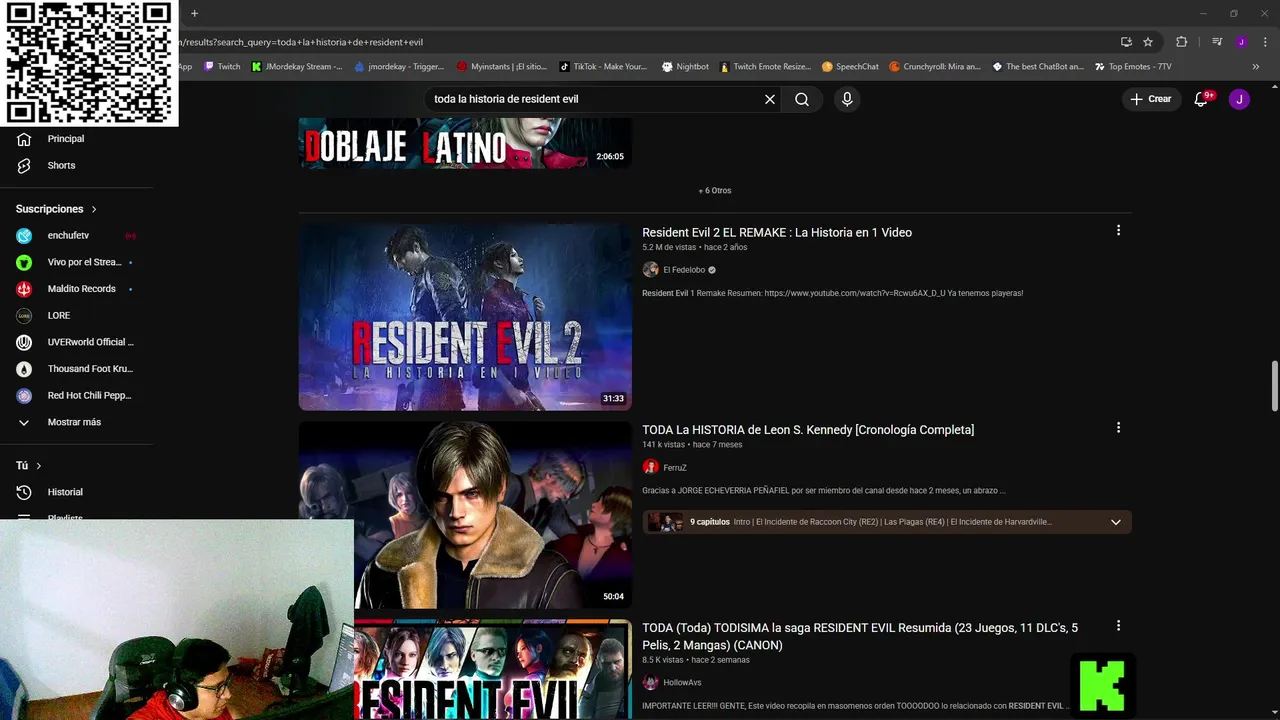Open YouTube notifications bell
This screenshot has height=720, width=1280.
tap(1202, 99)
